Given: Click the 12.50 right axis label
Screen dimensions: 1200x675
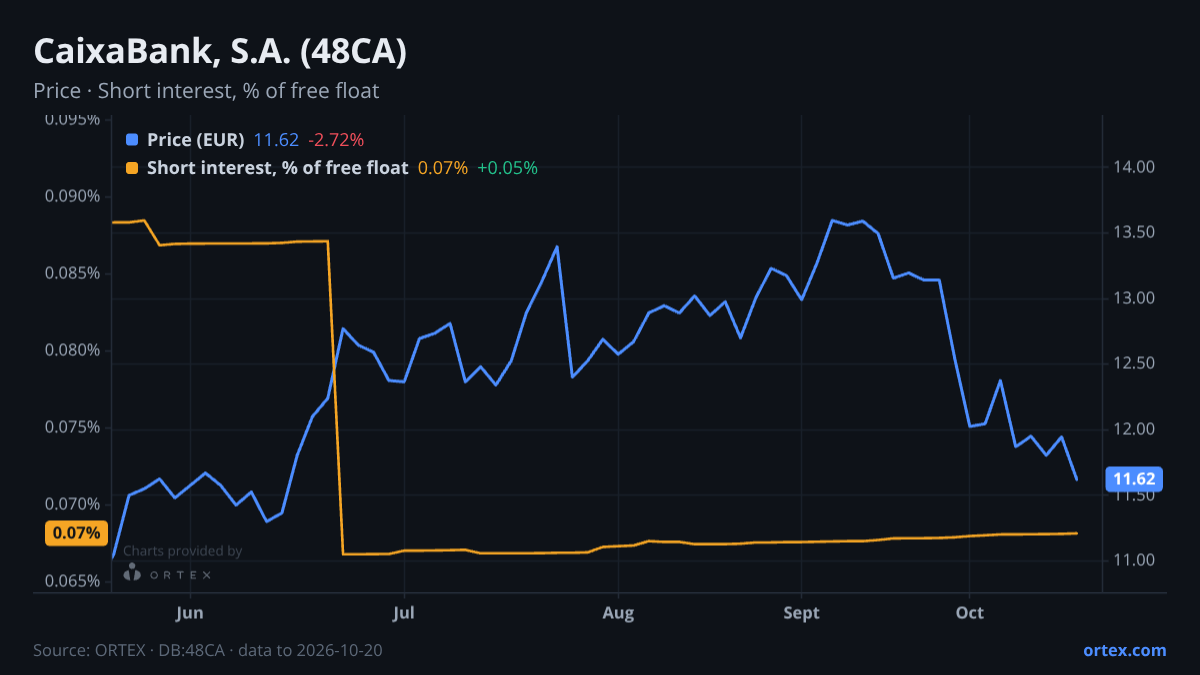Looking at the screenshot, I should click(x=1133, y=364).
